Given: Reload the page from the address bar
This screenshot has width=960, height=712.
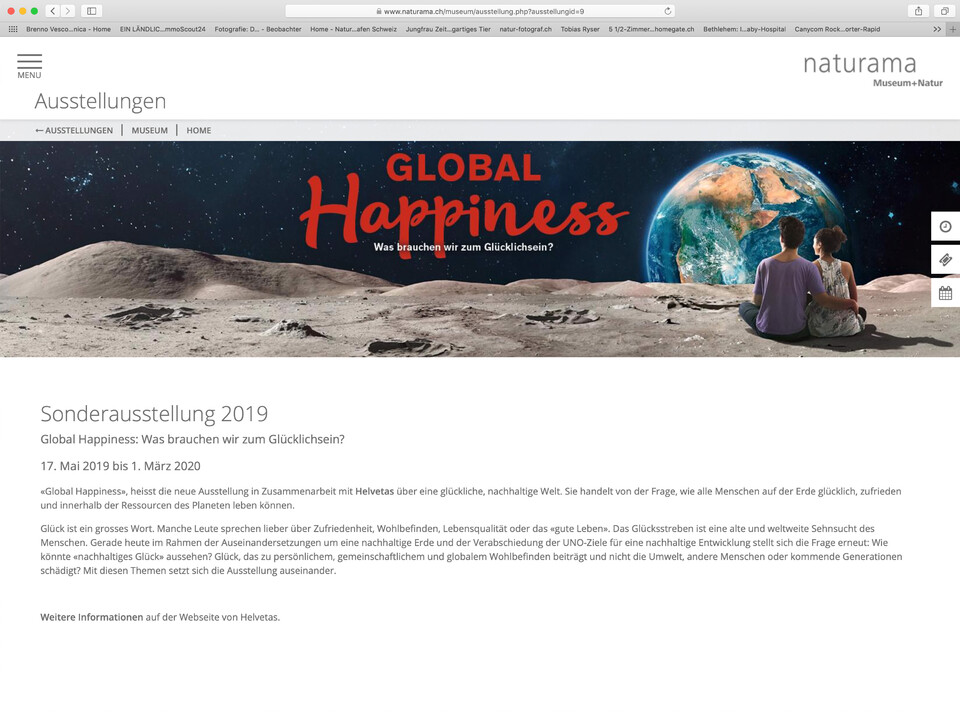Looking at the screenshot, I should [667, 12].
